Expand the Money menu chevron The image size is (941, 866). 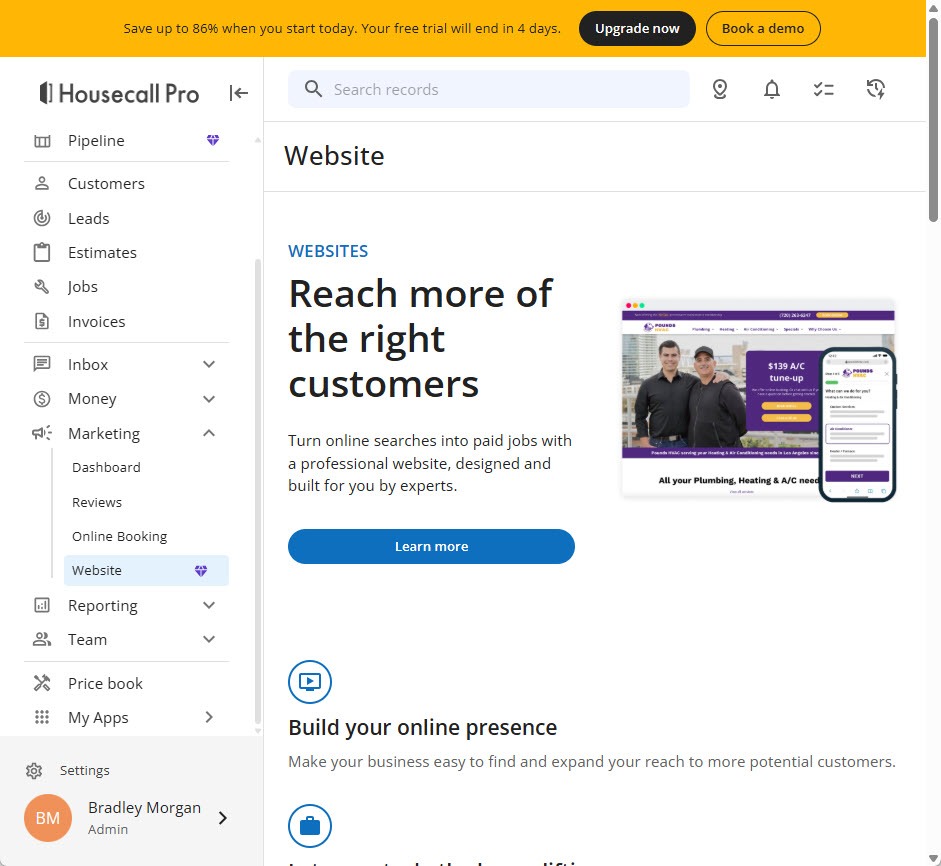[x=209, y=398]
